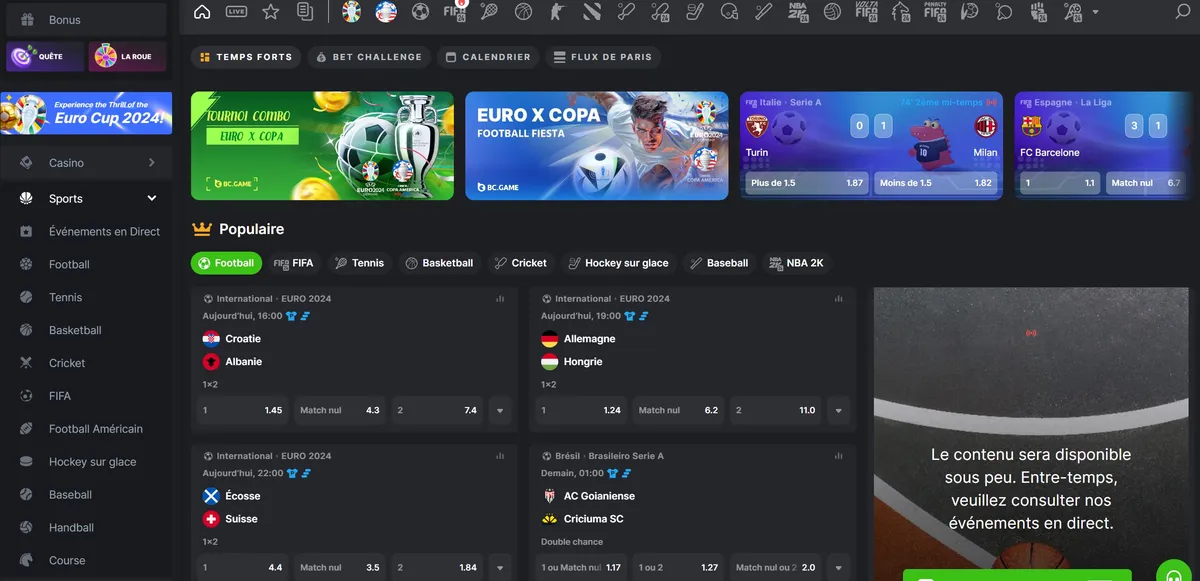The width and height of the screenshot is (1200, 581).
Task: Open Événements en Direct in sidebar
Action: (104, 232)
